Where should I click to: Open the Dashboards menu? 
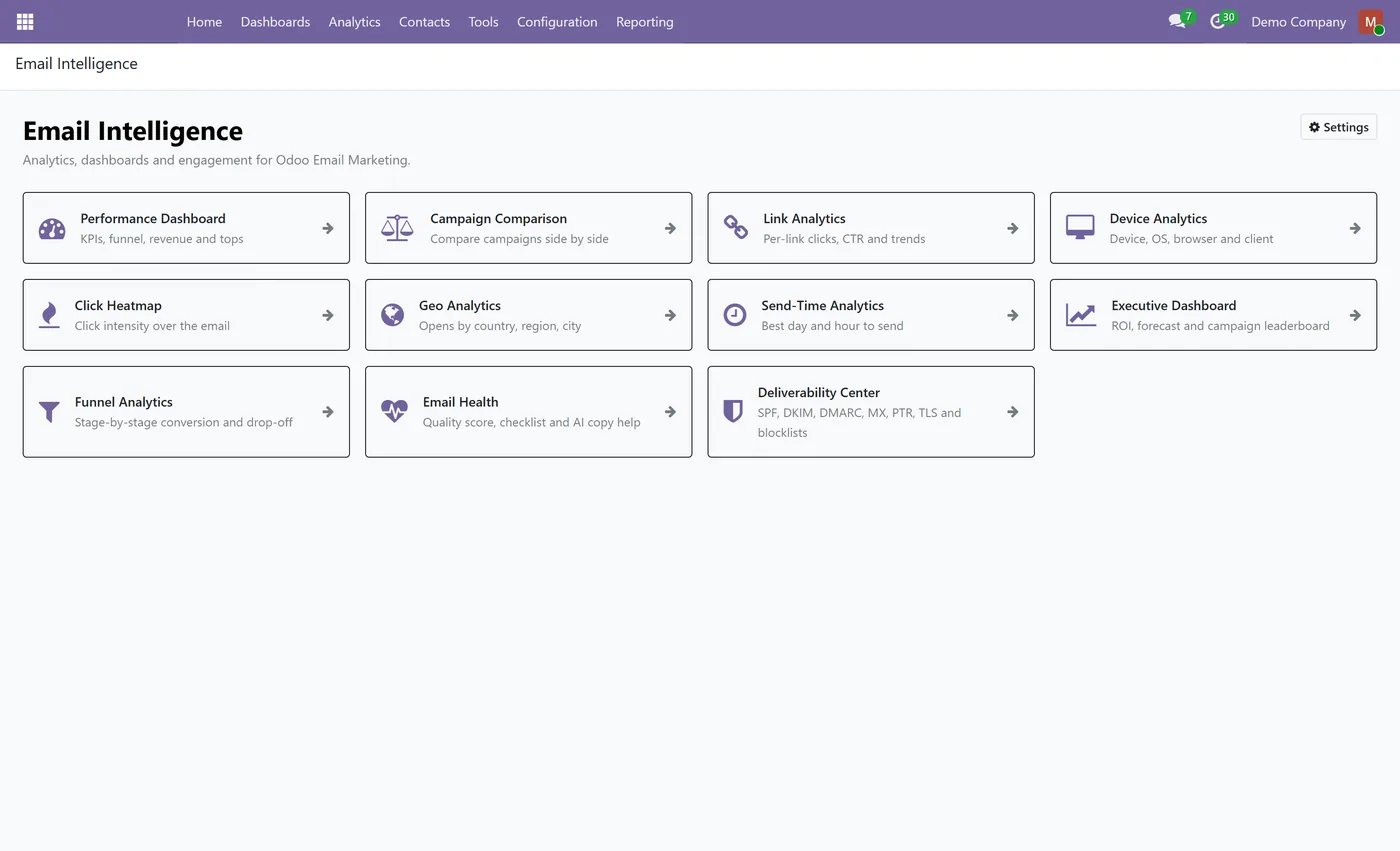(x=275, y=21)
